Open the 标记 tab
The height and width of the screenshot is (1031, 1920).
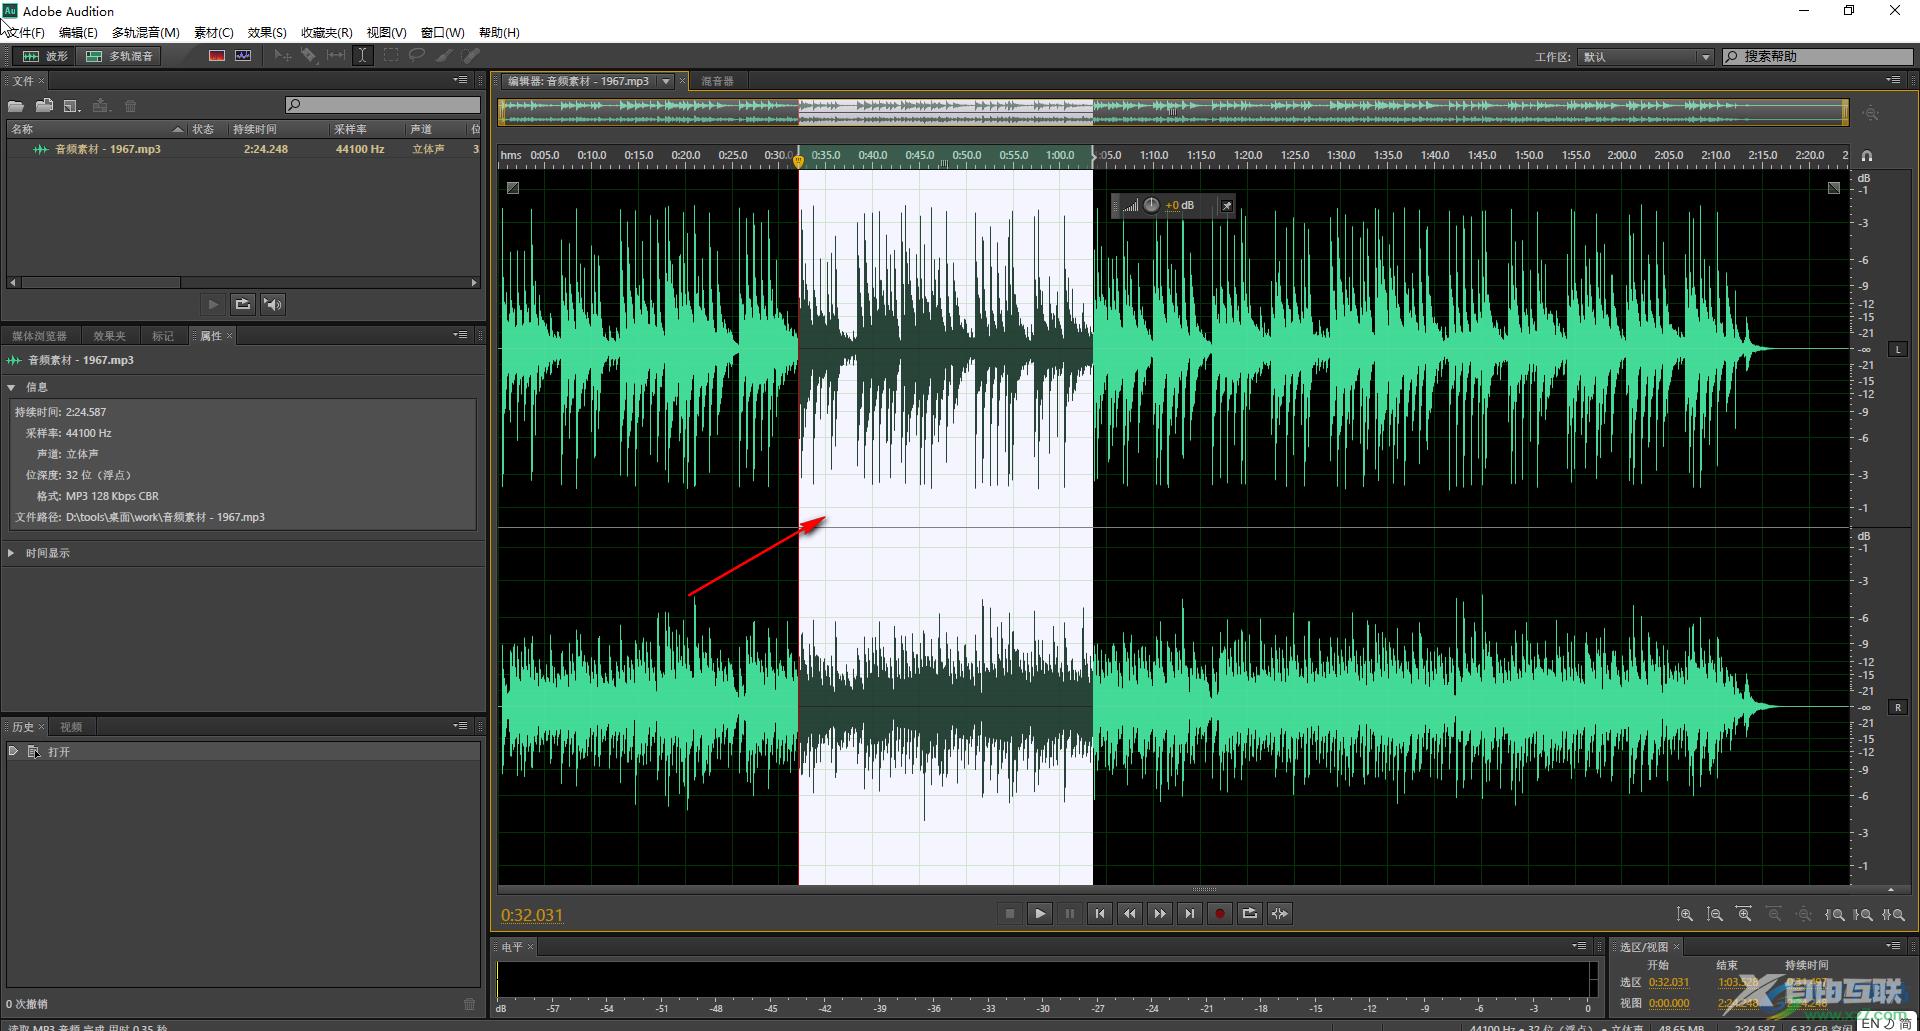click(163, 336)
